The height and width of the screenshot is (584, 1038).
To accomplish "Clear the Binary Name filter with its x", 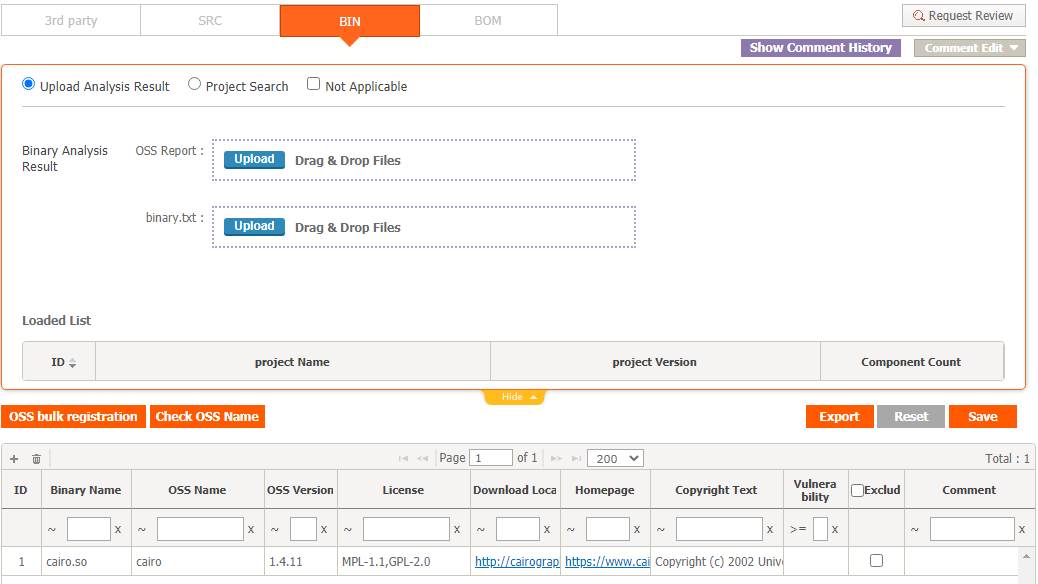I will click(118, 529).
